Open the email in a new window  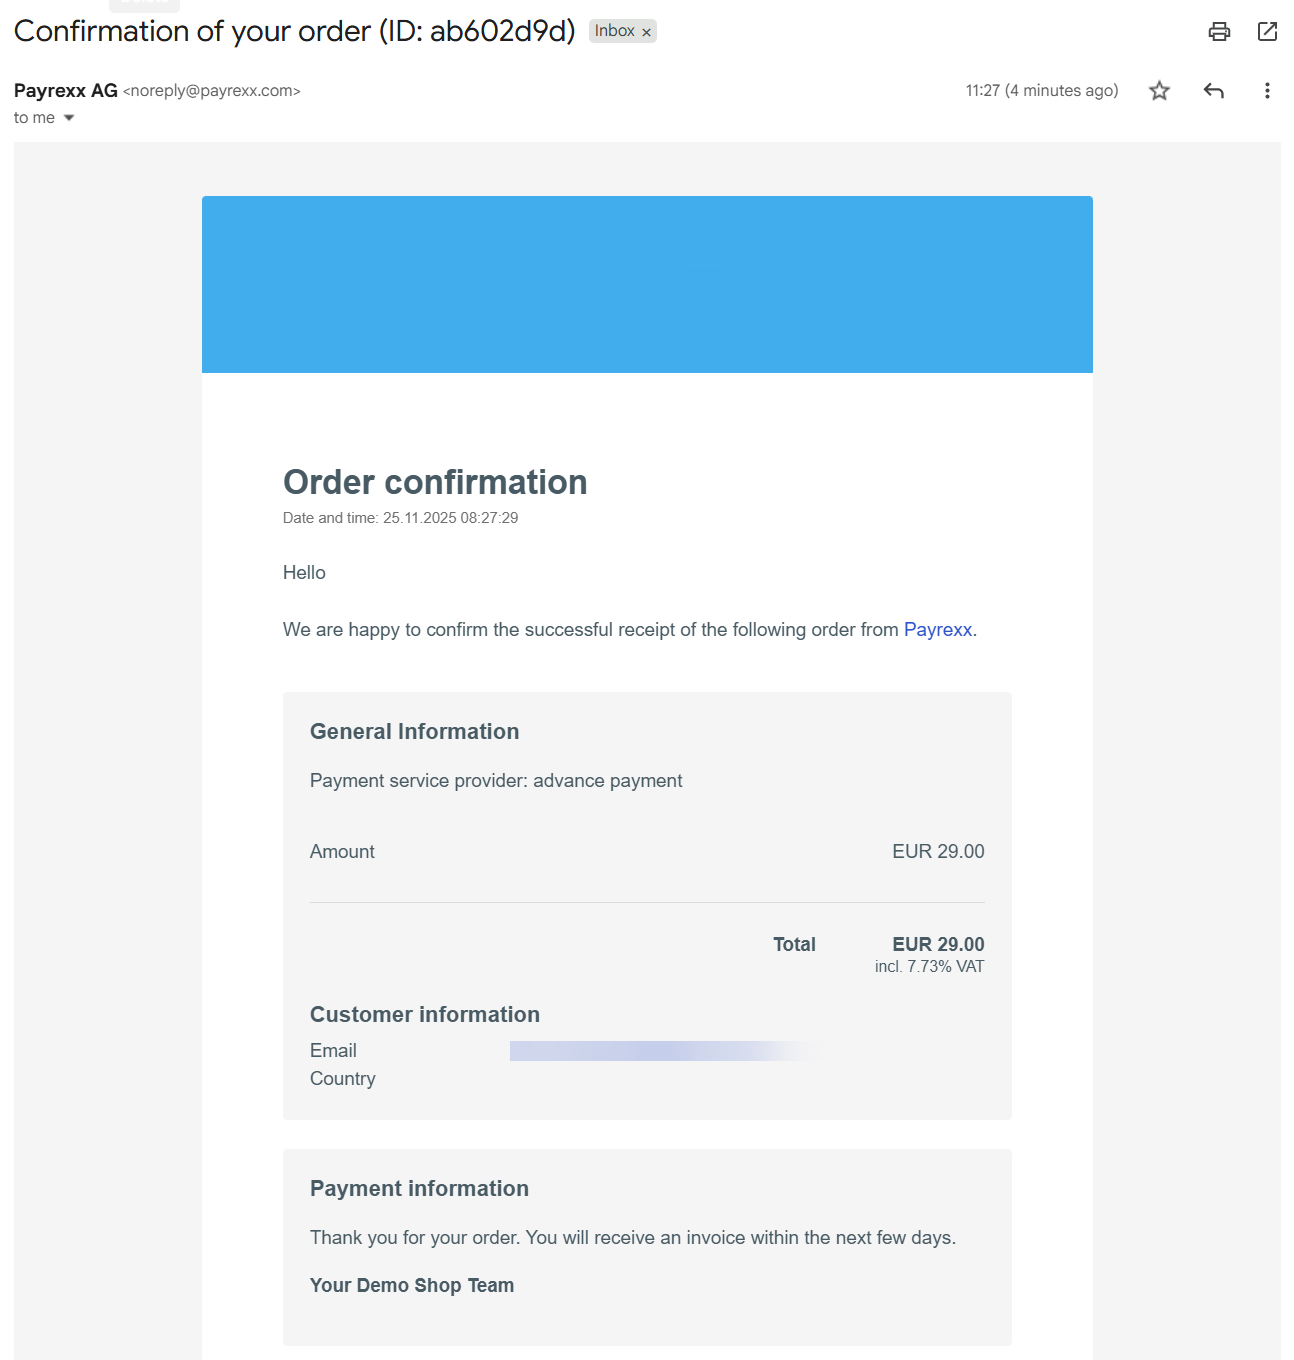click(x=1267, y=31)
